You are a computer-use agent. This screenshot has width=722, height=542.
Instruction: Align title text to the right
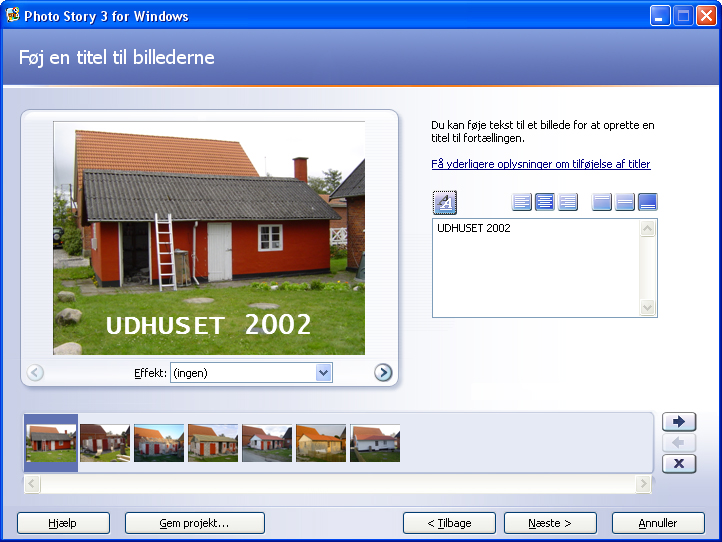tap(568, 202)
